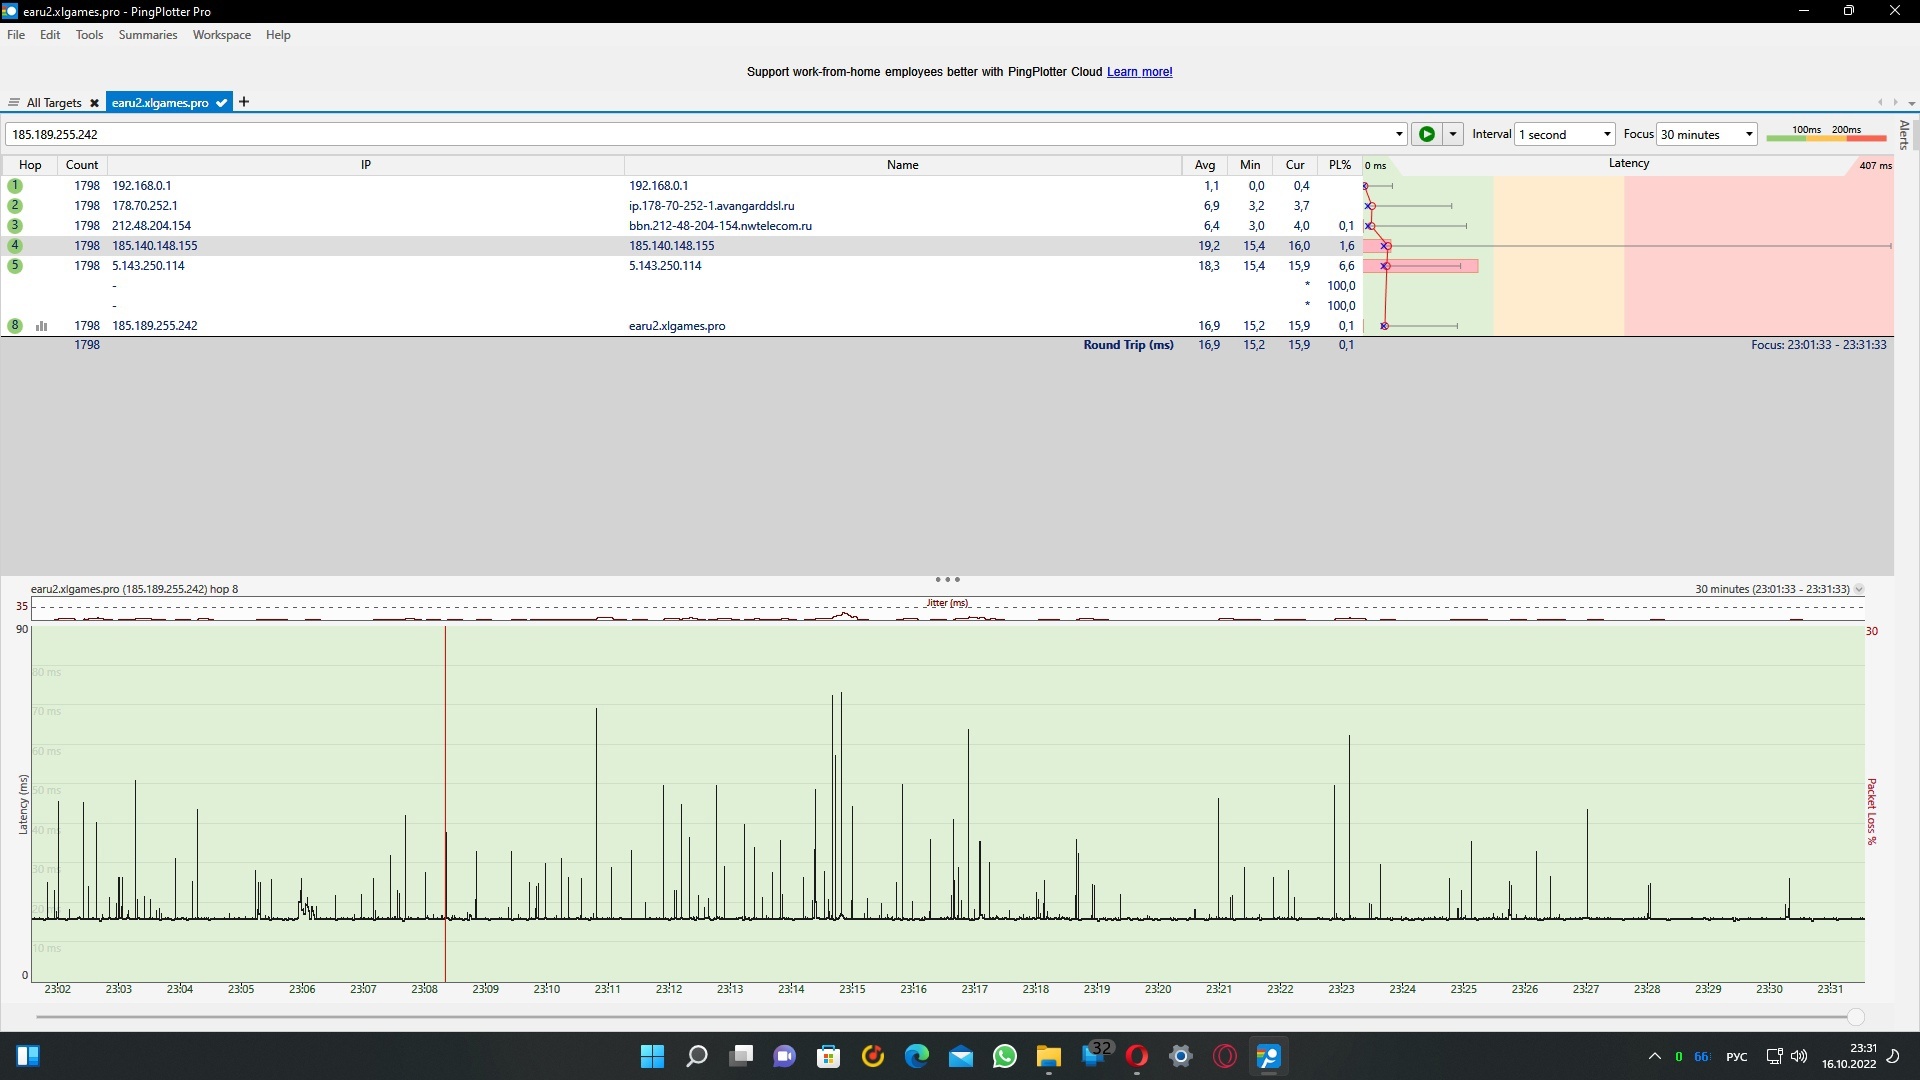Image resolution: width=1920 pixels, height=1080 pixels.
Task: Show hidden system tray icons
Action: [x=1654, y=1056]
